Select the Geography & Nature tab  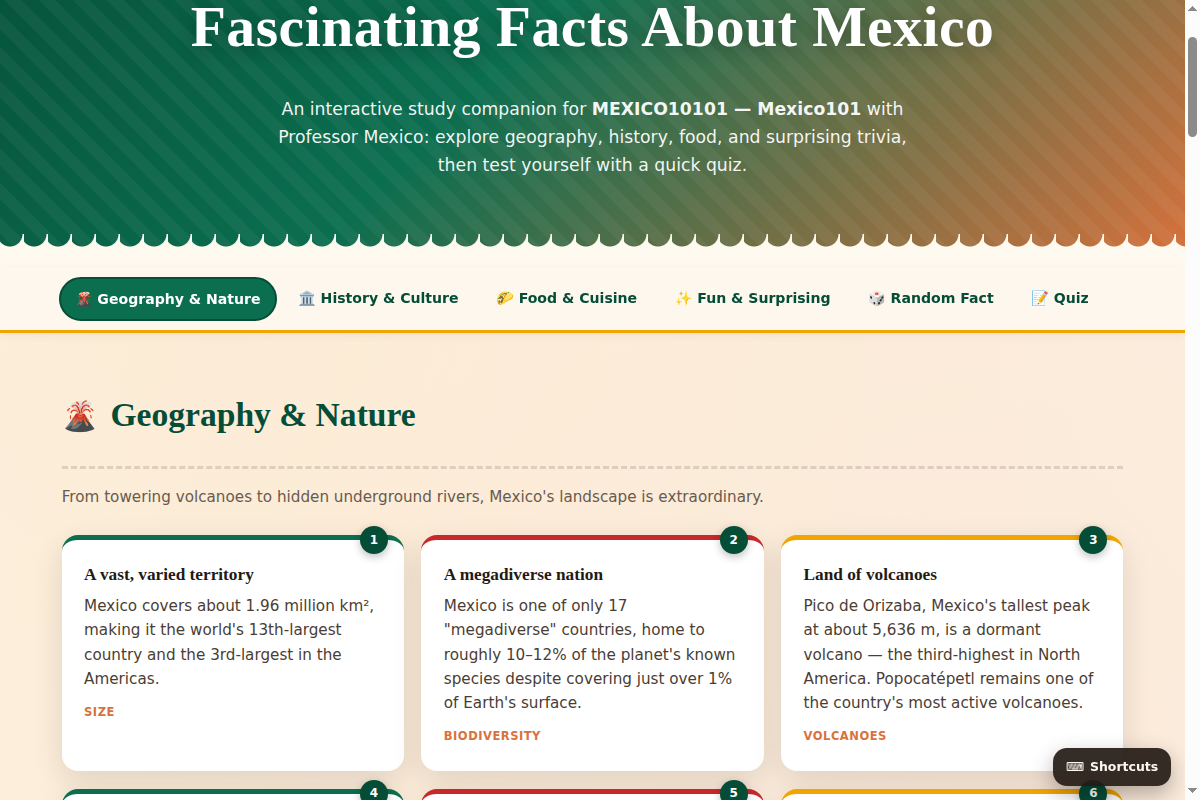tap(168, 299)
